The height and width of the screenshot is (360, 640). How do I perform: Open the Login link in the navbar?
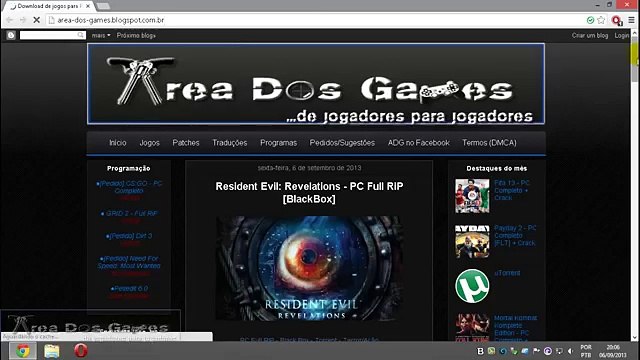pyautogui.click(x=622, y=36)
